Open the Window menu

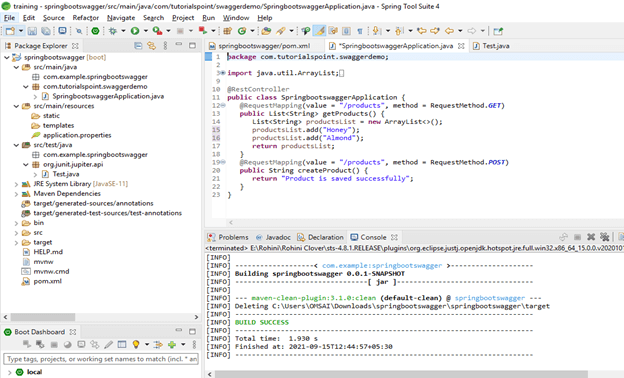point(236,18)
